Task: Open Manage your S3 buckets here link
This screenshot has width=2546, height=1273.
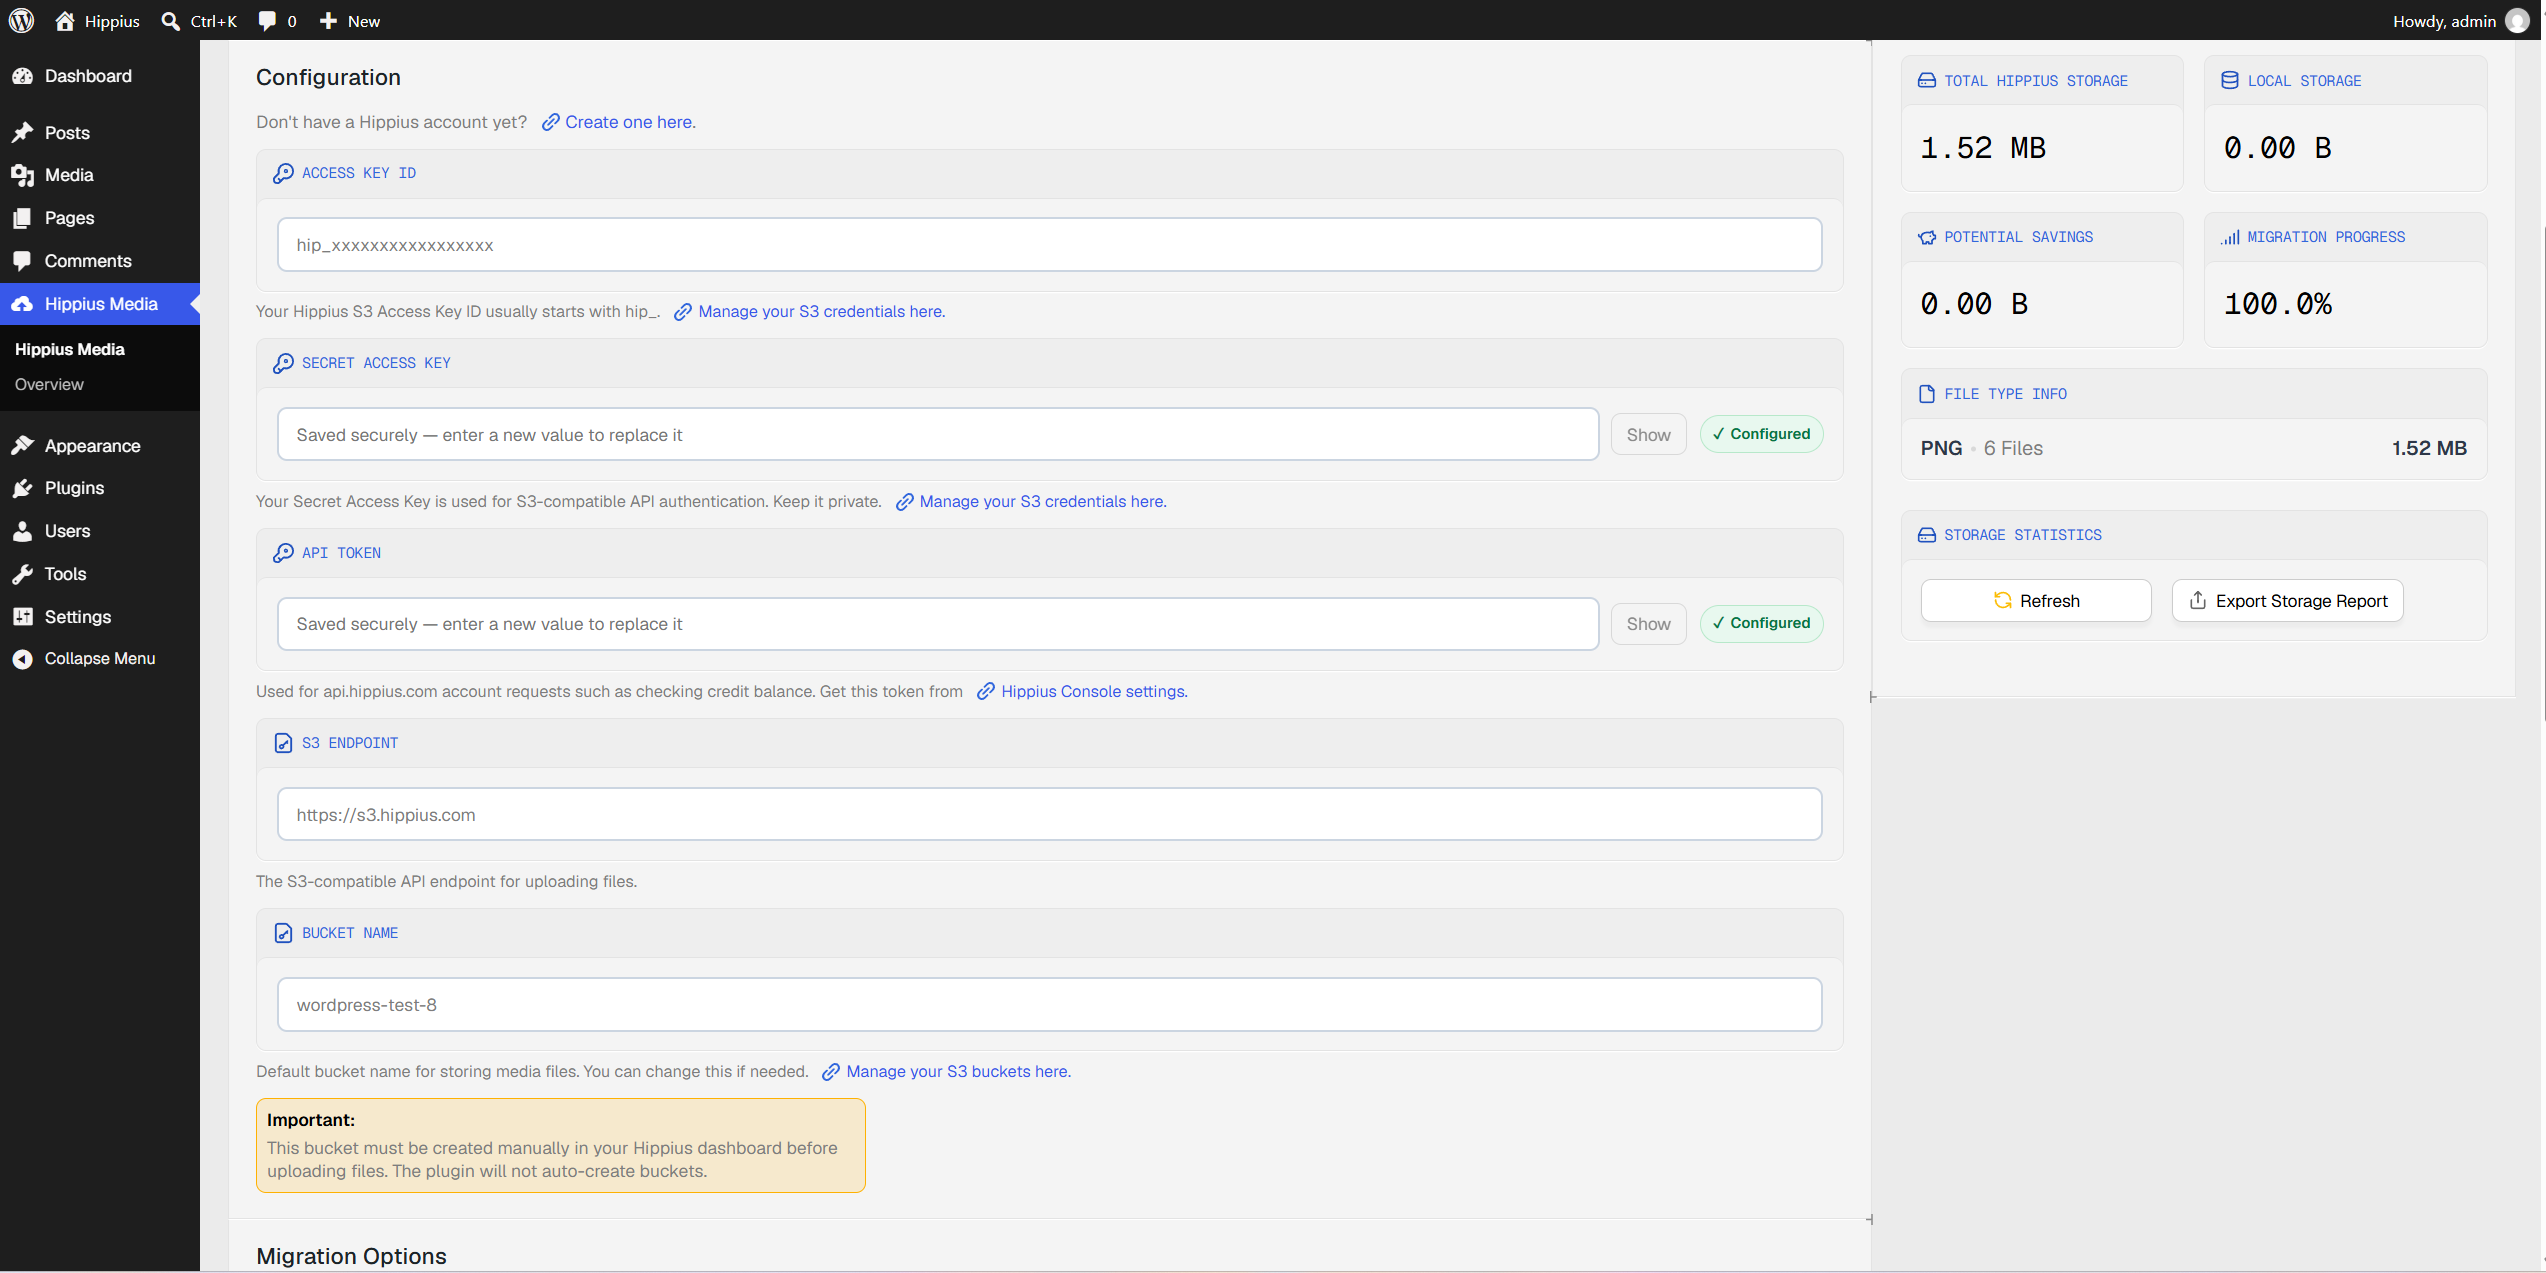Action: pyautogui.click(x=958, y=1072)
